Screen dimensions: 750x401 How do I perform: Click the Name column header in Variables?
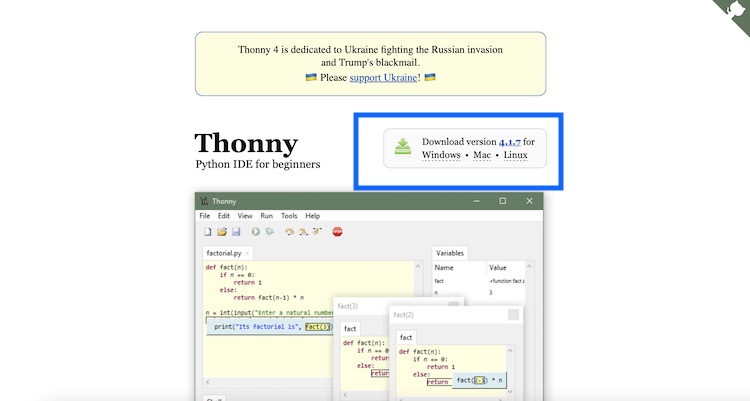point(444,267)
